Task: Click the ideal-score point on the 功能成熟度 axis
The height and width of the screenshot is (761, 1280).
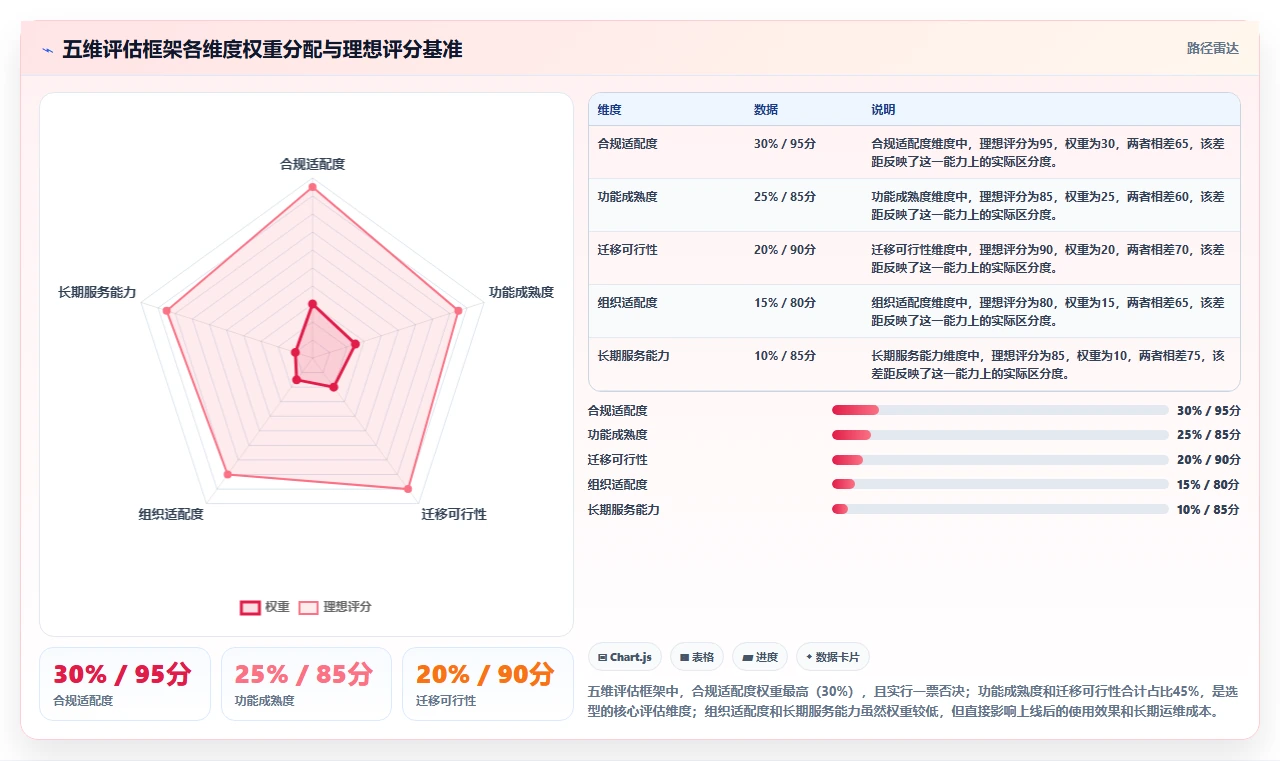Action: pyautogui.click(x=458, y=311)
